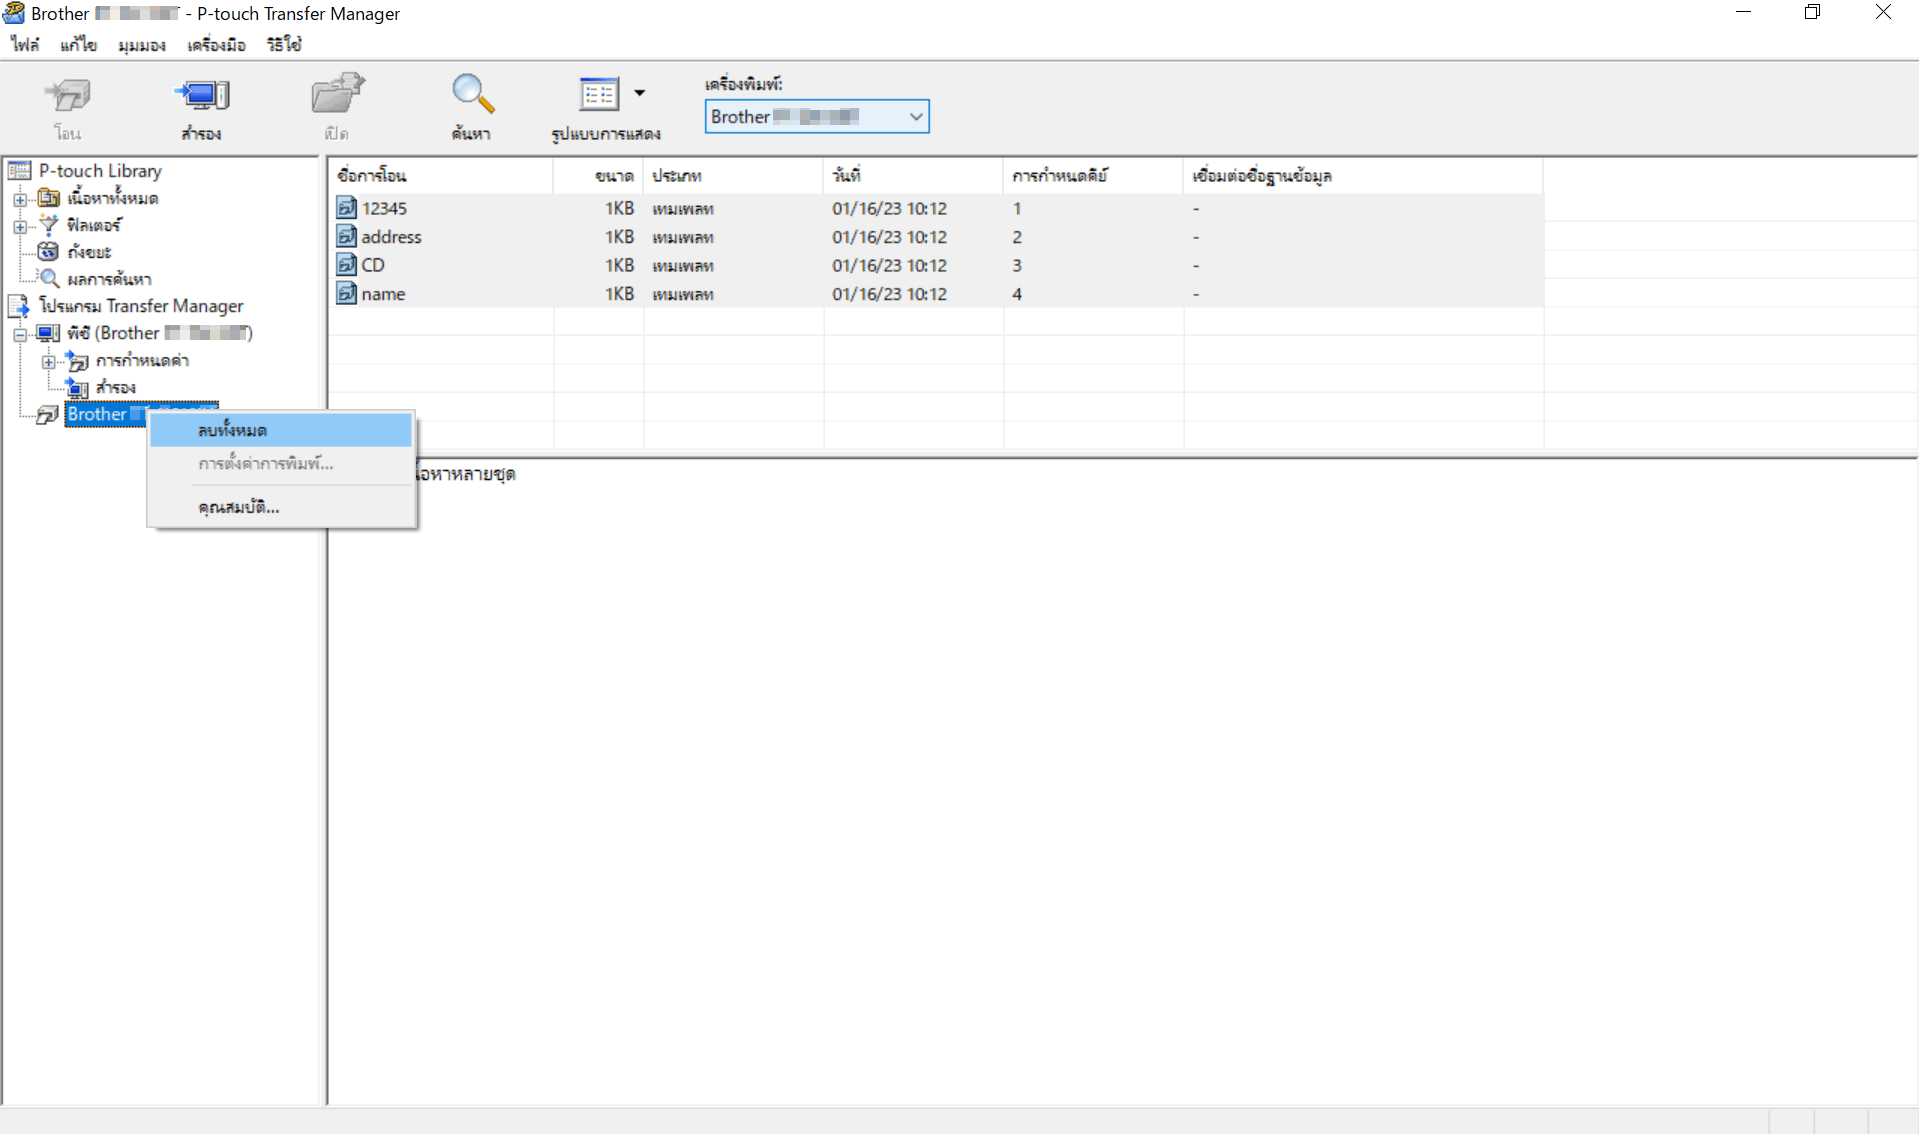Select the พีซี computer icon in tree
Screen dimensions: 1919x1134
[49, 333]
